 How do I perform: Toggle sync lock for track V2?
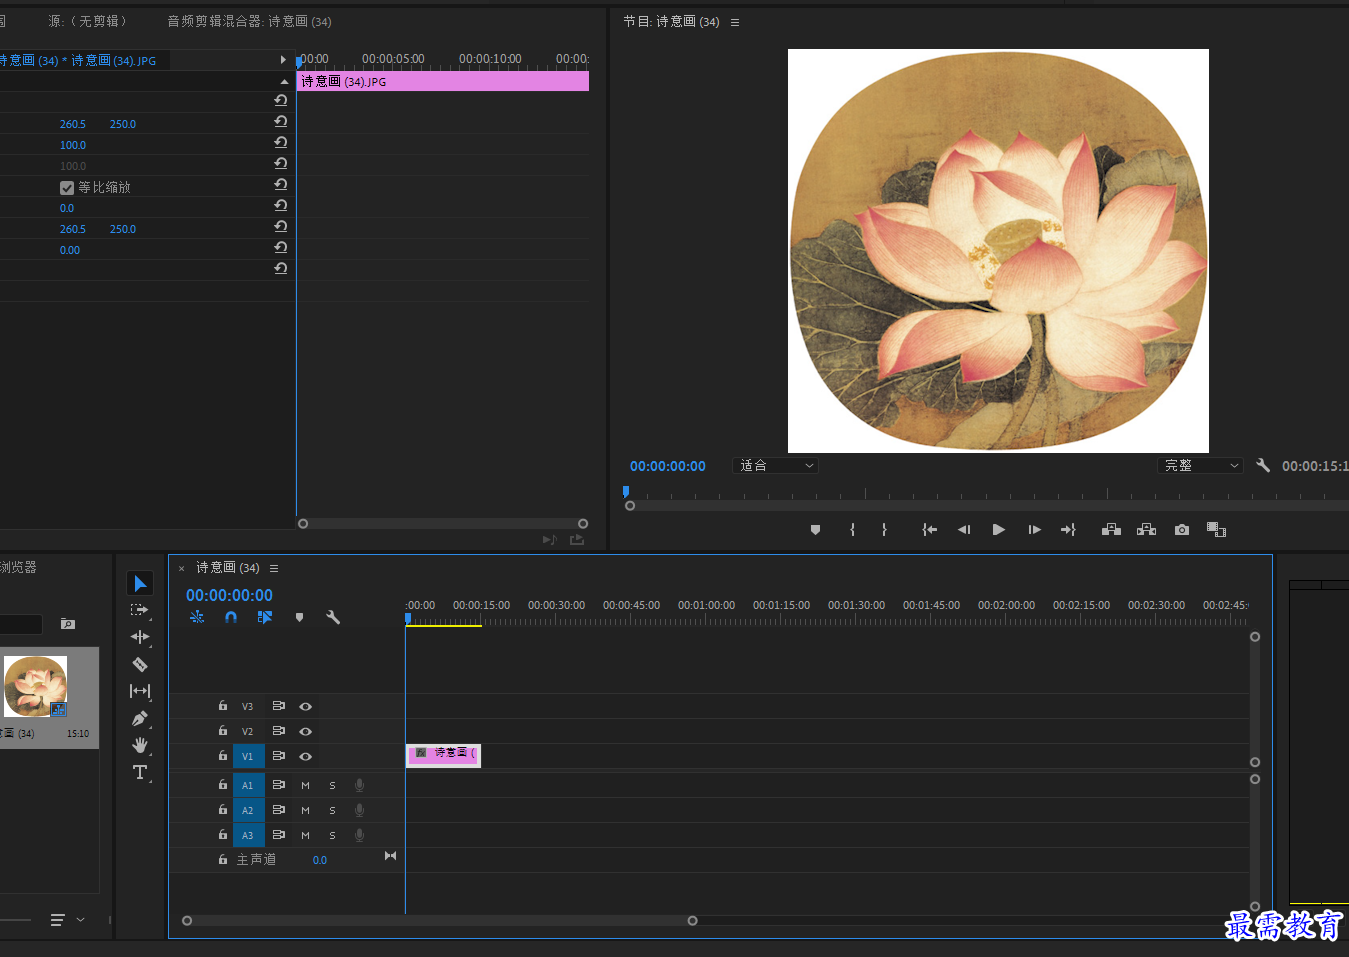pos(279,731)
